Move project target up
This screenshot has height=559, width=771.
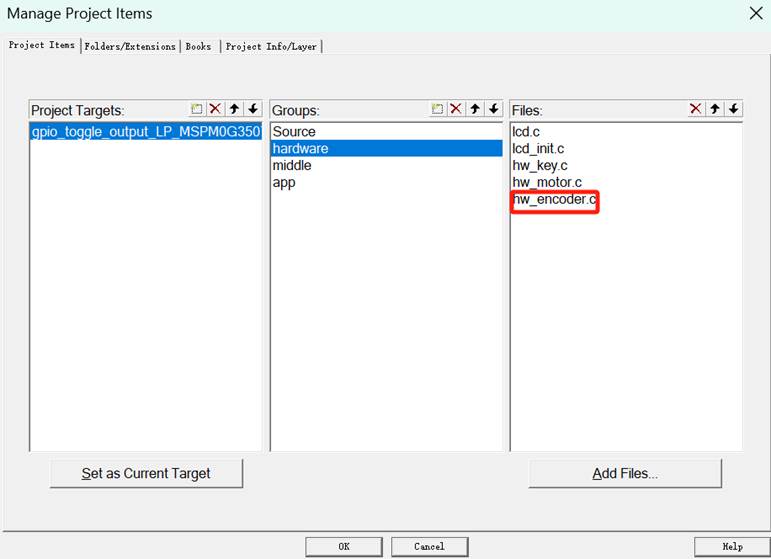tap(235, 109)
